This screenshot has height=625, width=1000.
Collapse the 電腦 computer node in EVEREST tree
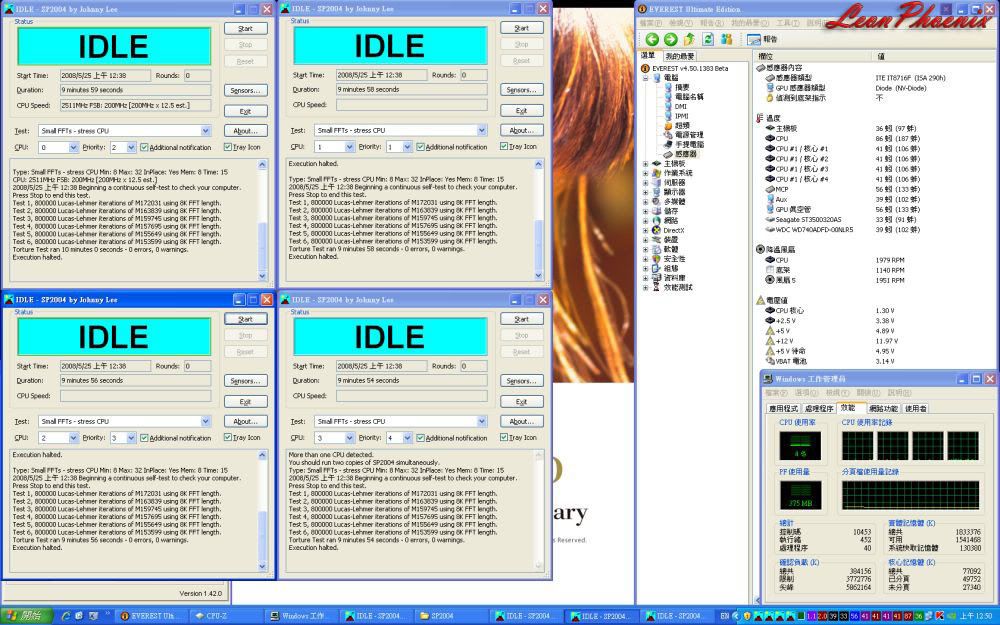[645, 78]
